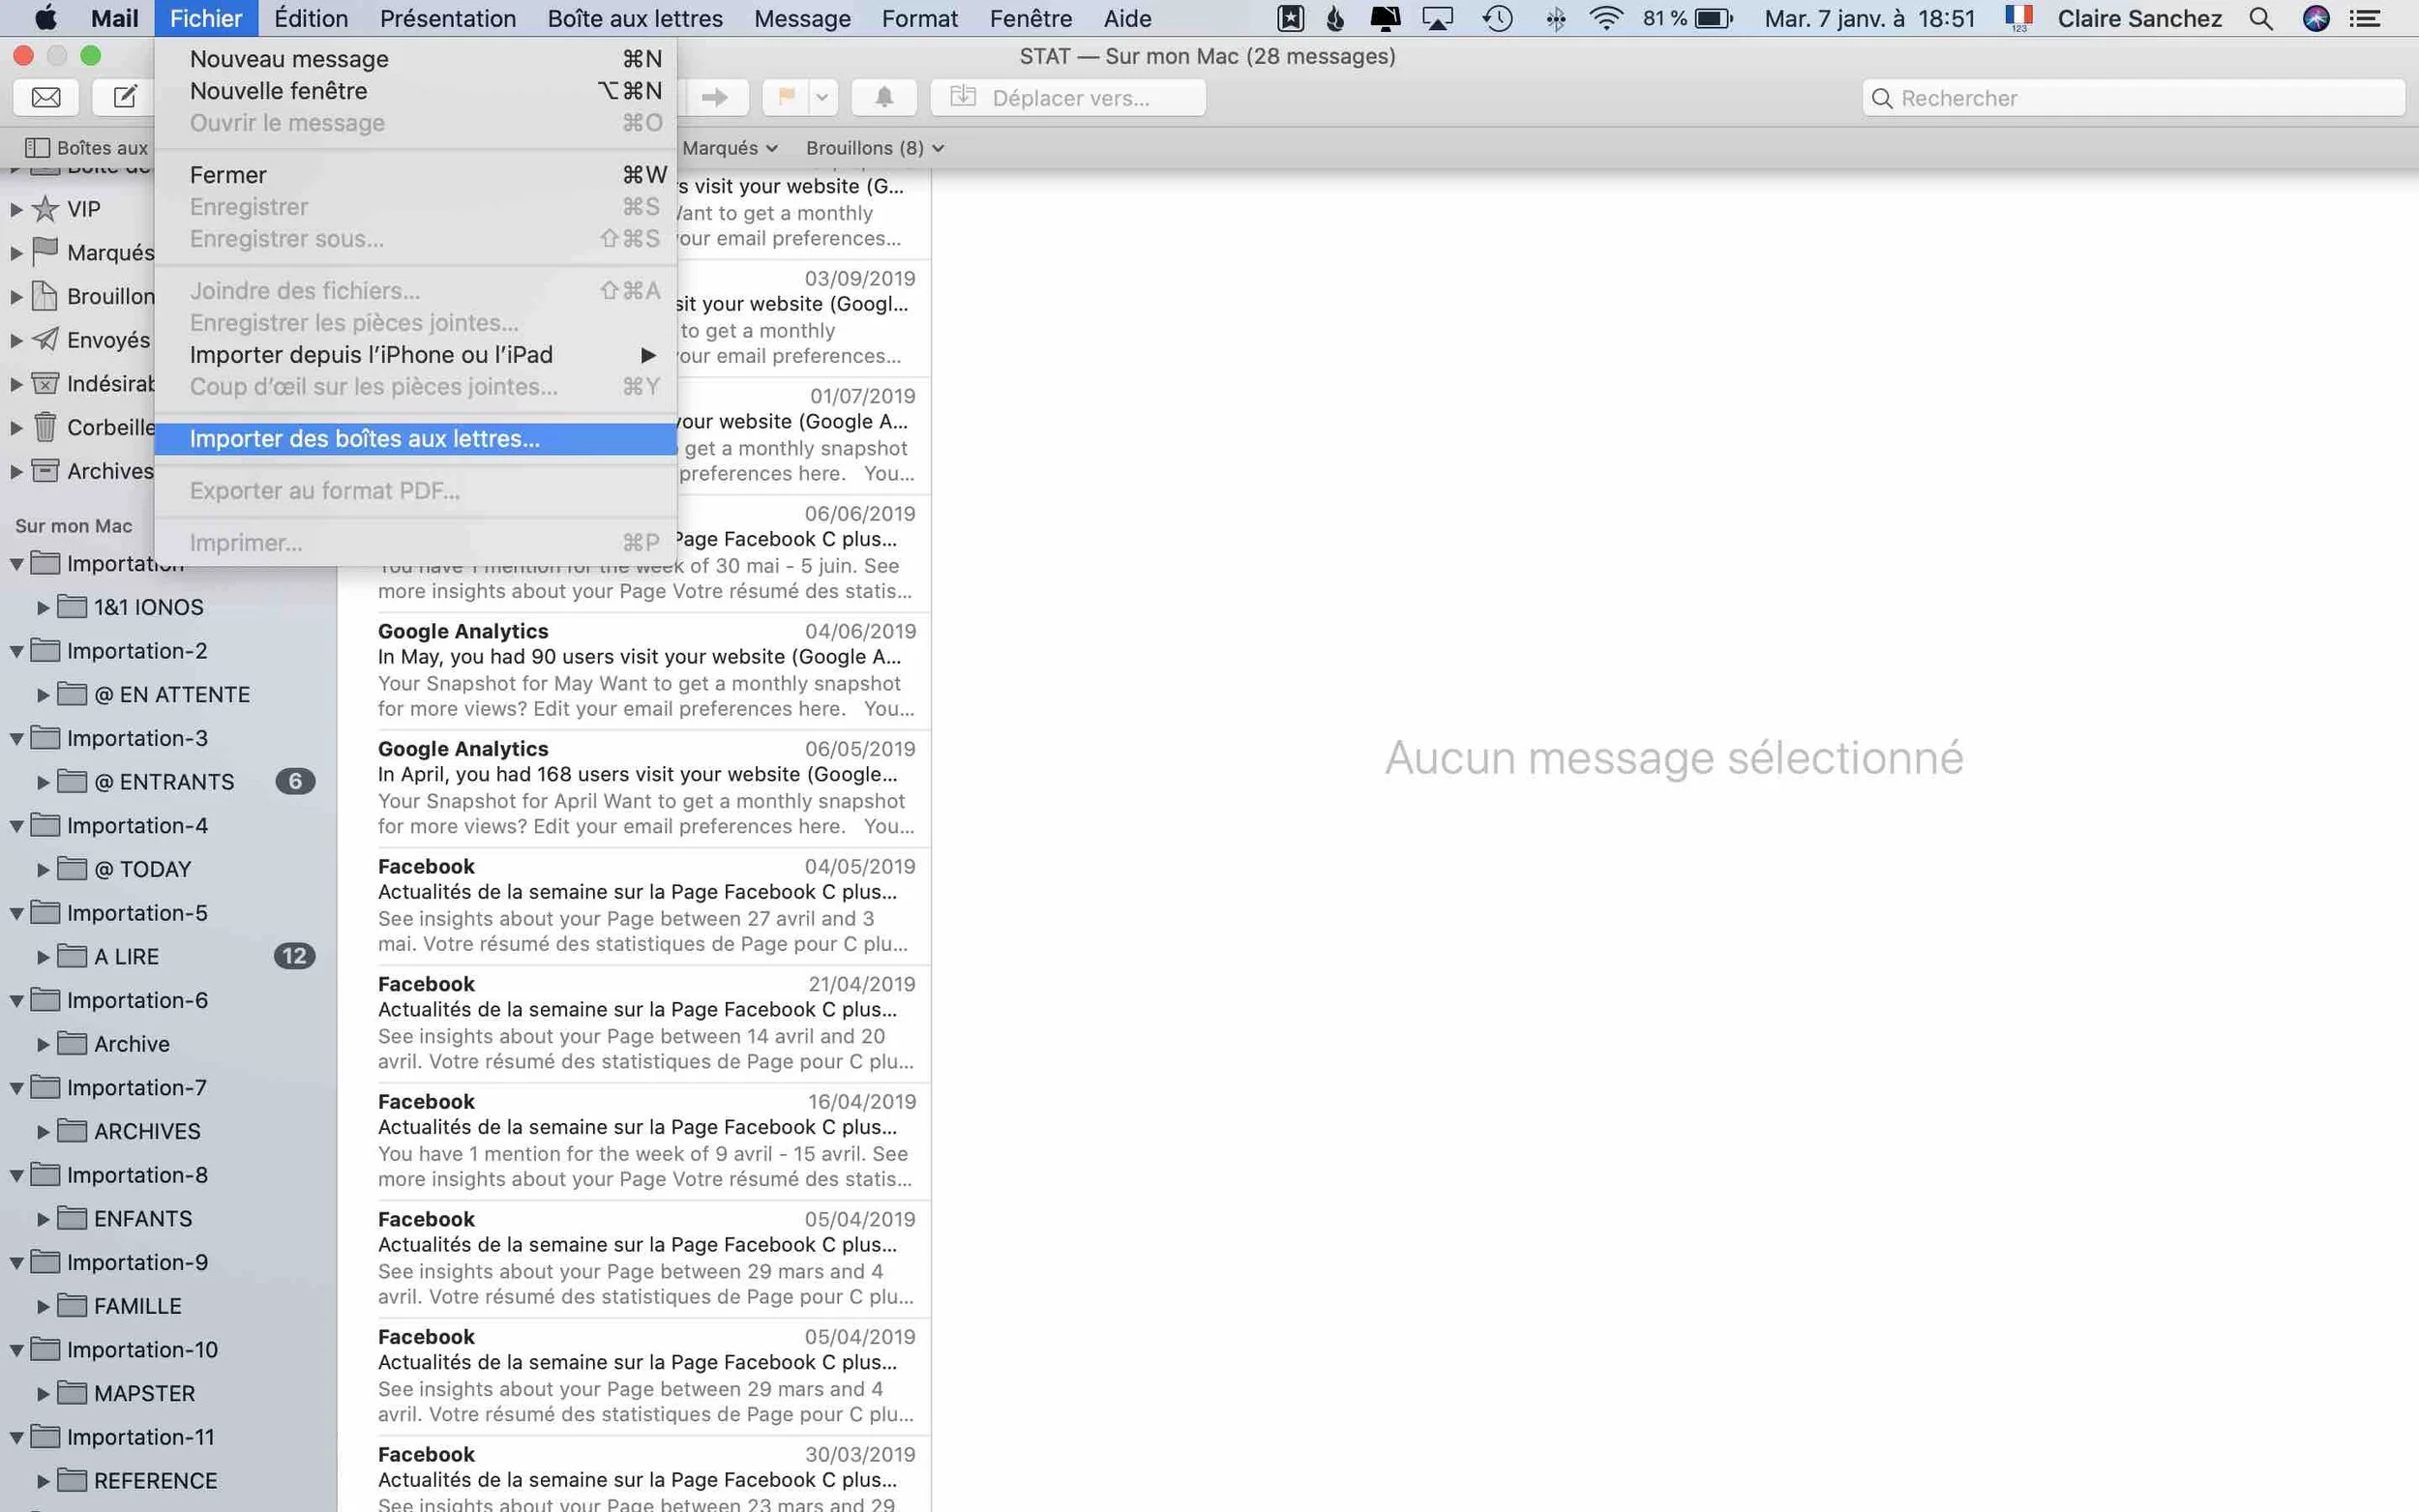
Task: Open the Présentation menu
Action: pos(447,19)
